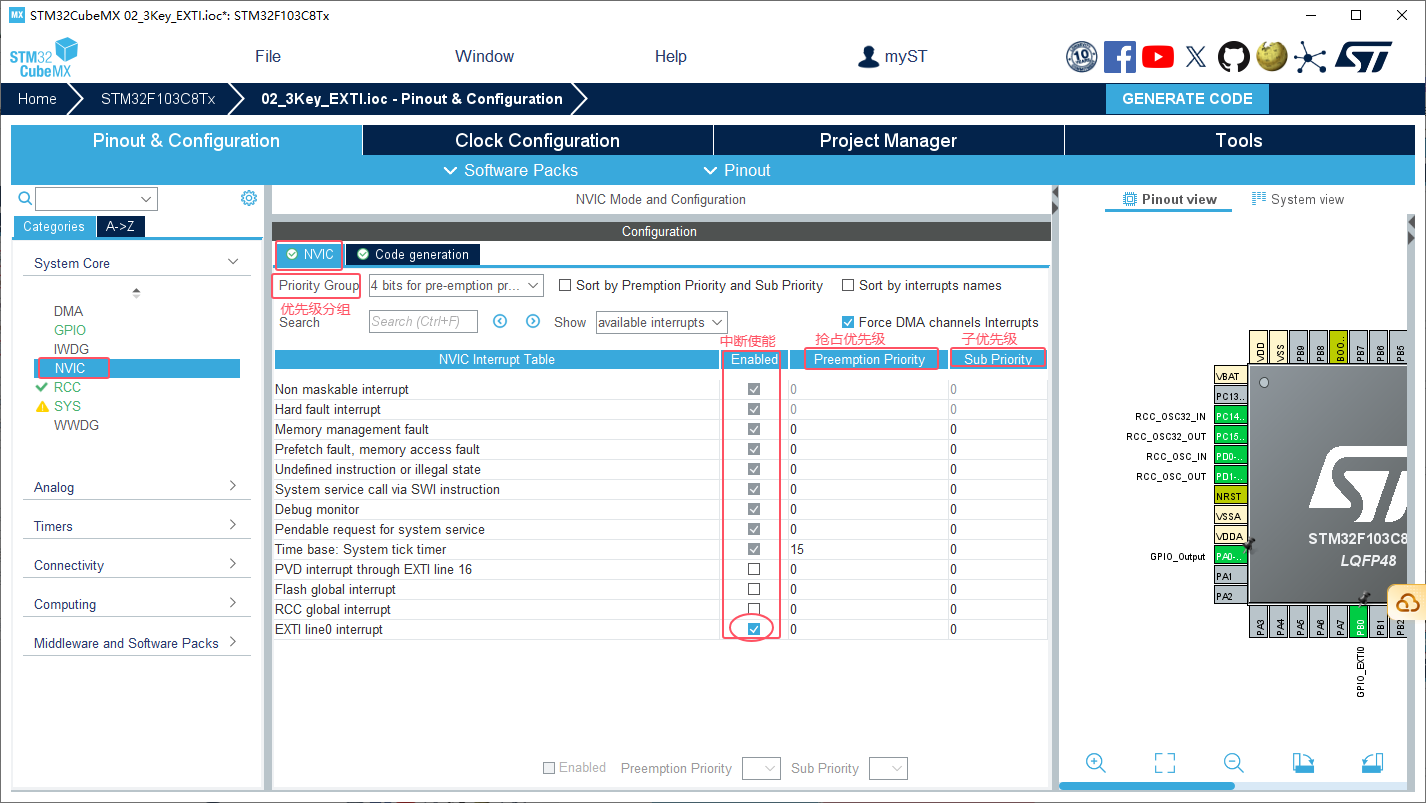The image size is (1426, 803).
Task: Open settings gear in categories panel
Action: (x=249, y=198)
